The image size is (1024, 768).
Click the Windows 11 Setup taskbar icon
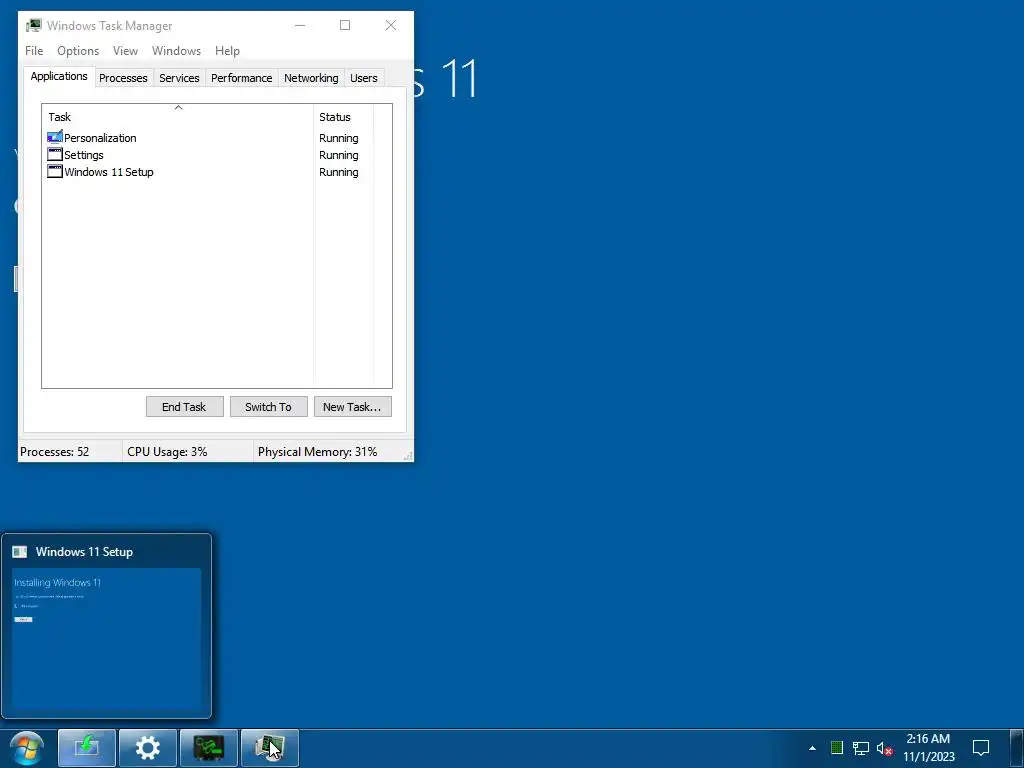87,748
